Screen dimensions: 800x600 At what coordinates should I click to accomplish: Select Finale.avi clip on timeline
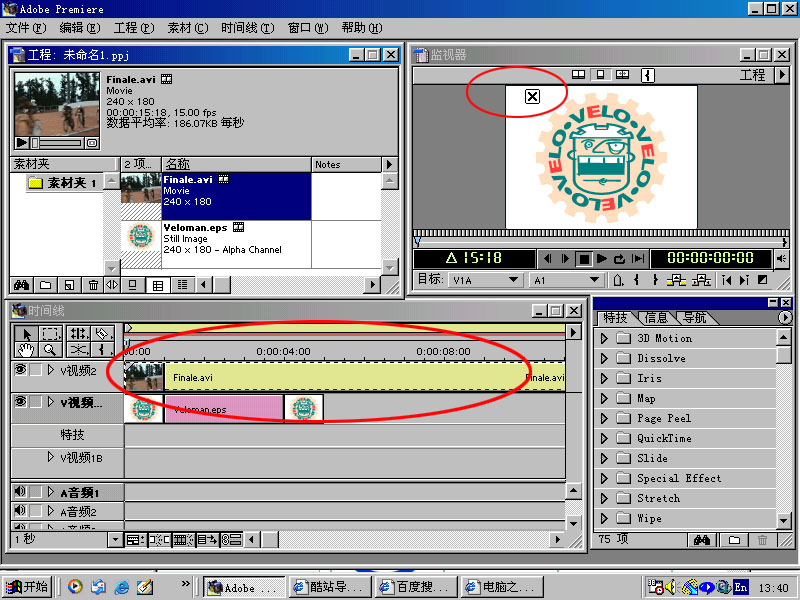(344, 378)
